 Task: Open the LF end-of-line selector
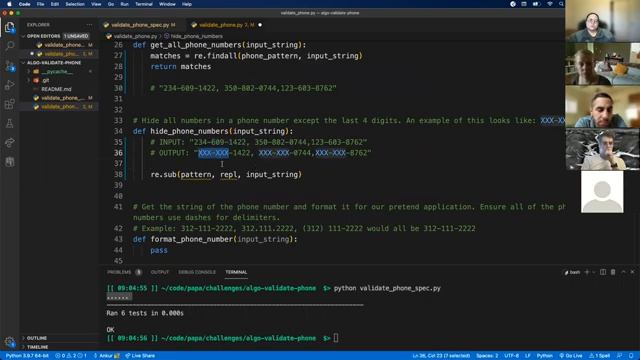[x=527, y=356]
